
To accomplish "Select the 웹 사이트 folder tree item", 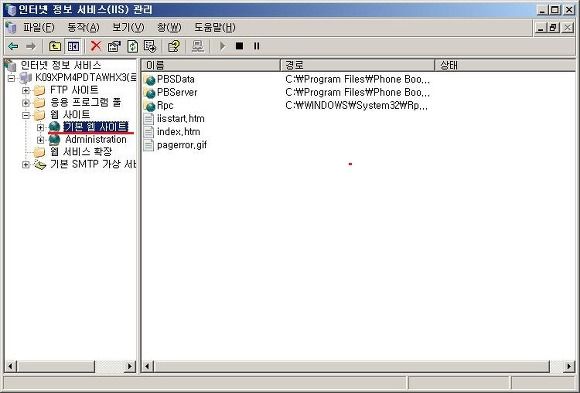I will click(x=70, y=115).
